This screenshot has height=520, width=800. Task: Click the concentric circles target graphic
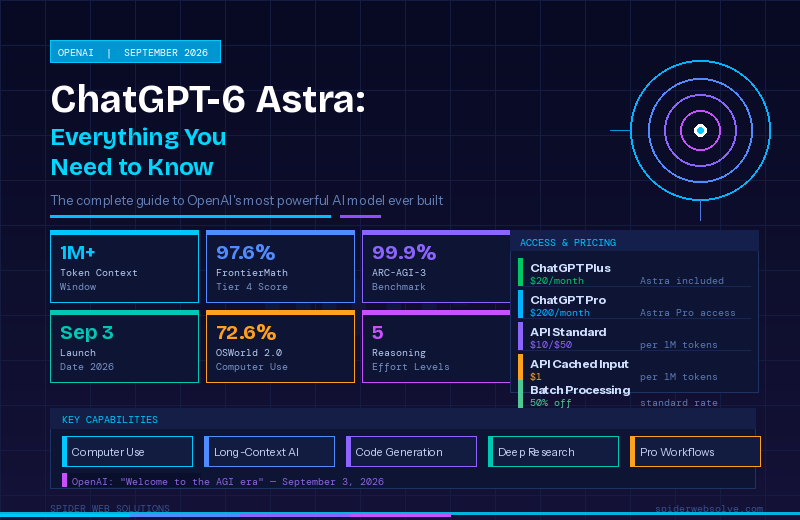point(701,131)
